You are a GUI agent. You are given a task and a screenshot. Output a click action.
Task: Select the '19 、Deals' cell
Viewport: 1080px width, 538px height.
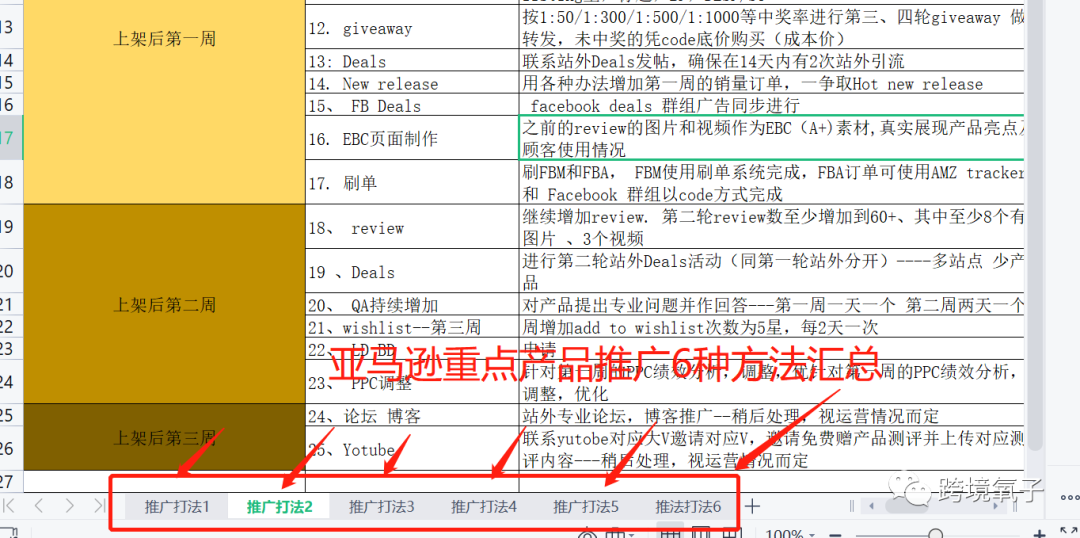click(412, 271)
